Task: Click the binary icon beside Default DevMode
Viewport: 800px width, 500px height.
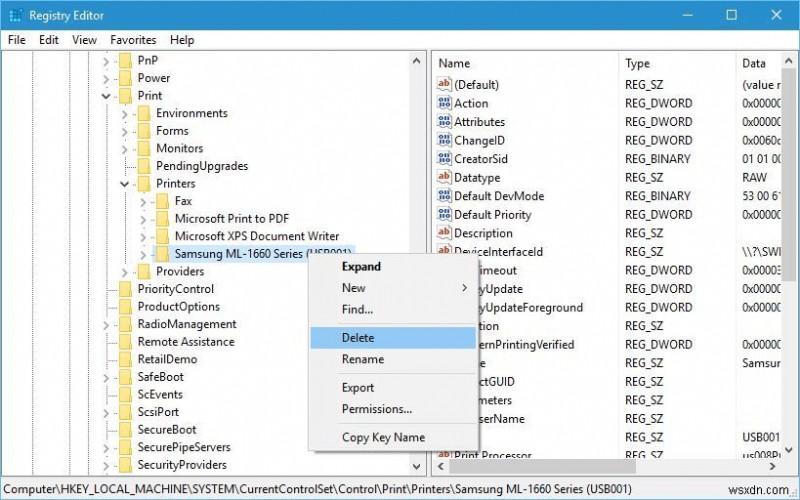Action: click(x=444, y=196)
